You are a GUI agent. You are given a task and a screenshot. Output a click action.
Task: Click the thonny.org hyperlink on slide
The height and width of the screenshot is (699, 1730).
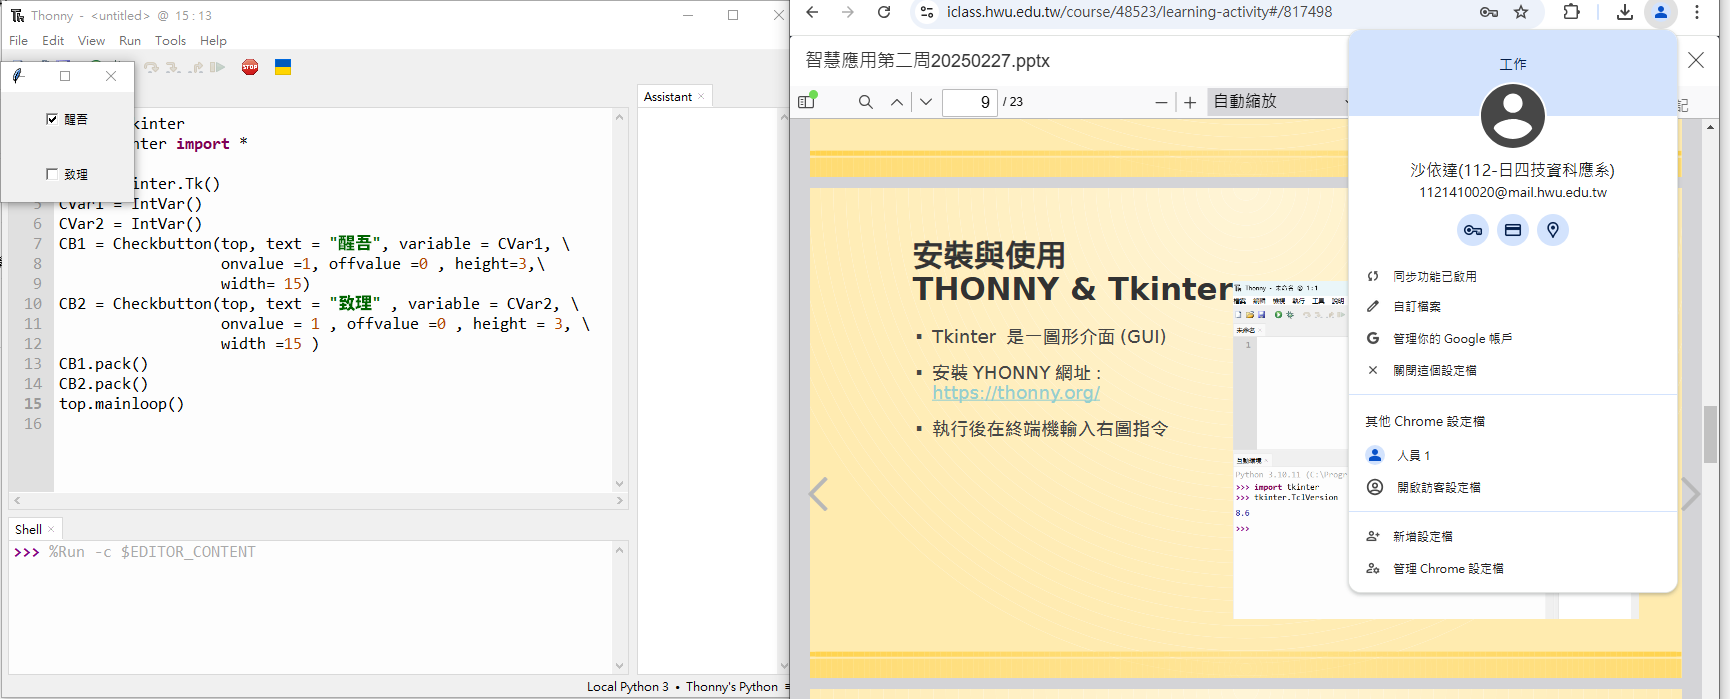pyautogui.click(x=1016, y=393)
